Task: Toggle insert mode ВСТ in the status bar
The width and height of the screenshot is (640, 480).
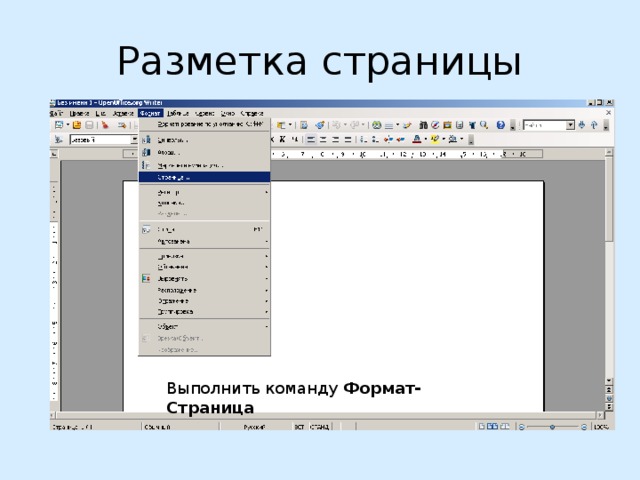Action: (x=299, y=427)
